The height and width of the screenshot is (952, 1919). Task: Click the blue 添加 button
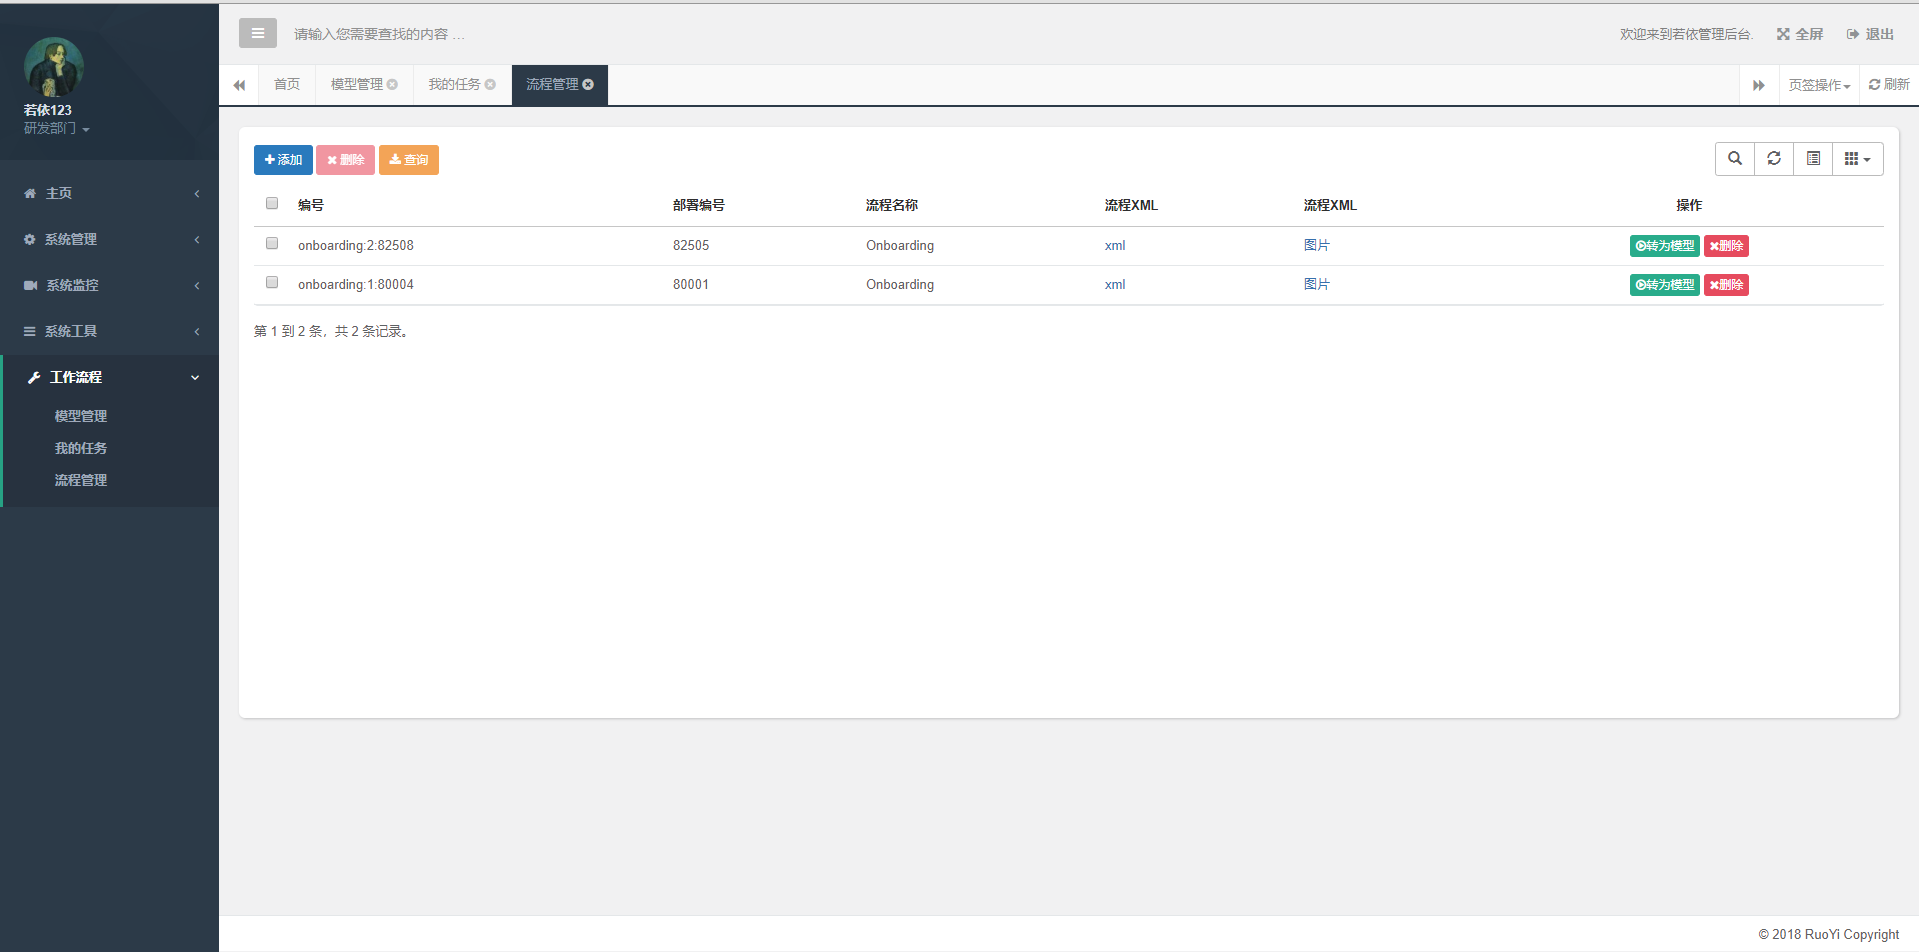(x=283, y=160)
